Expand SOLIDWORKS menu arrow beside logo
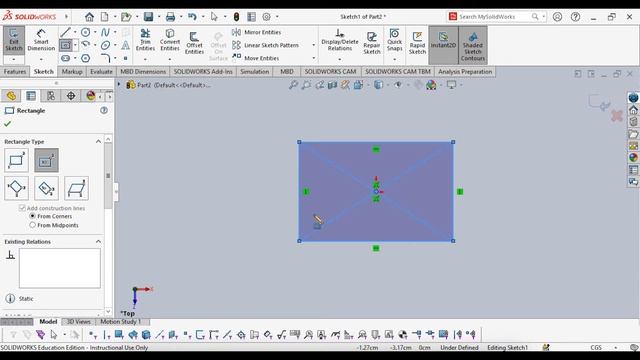The image size is (640, 360). (x=66, y=17)
